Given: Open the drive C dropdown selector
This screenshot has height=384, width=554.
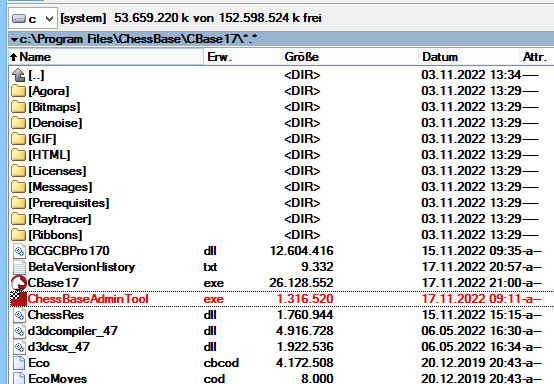Looking at the screenshot, I should (33, 18).
